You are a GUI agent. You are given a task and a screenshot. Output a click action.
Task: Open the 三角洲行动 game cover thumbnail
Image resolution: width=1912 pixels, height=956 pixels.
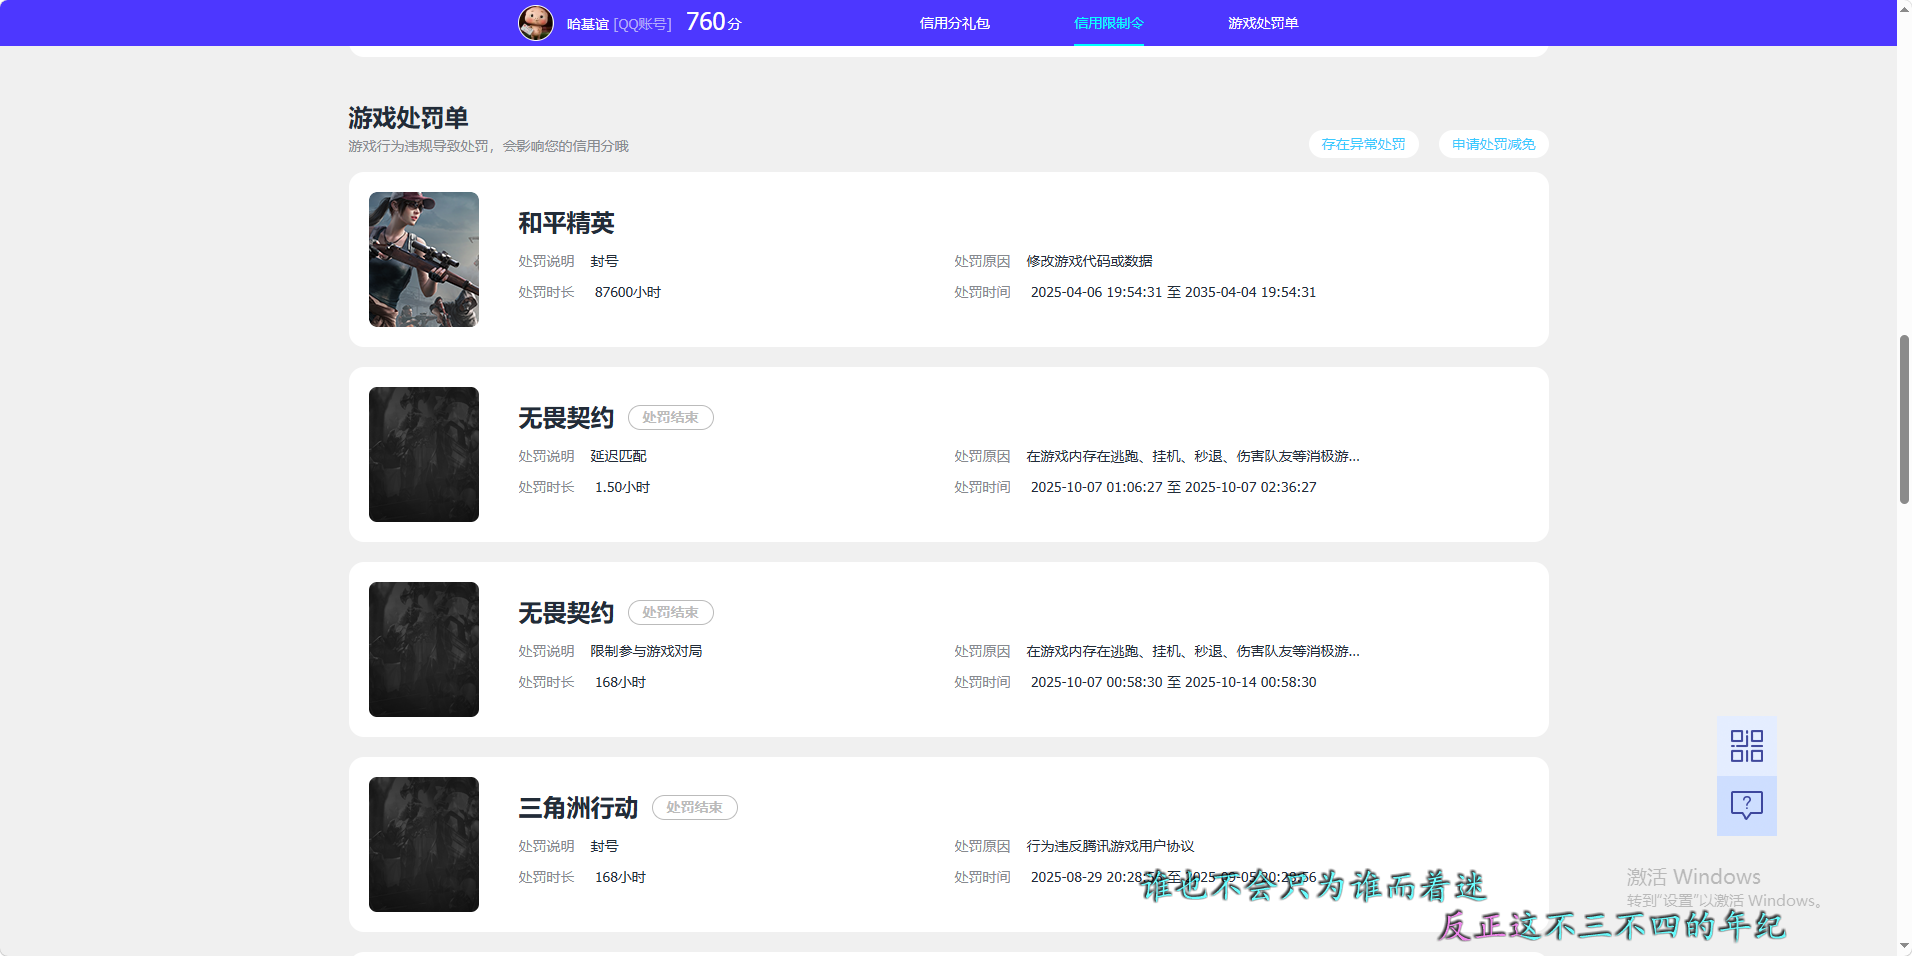coord(424,844)
